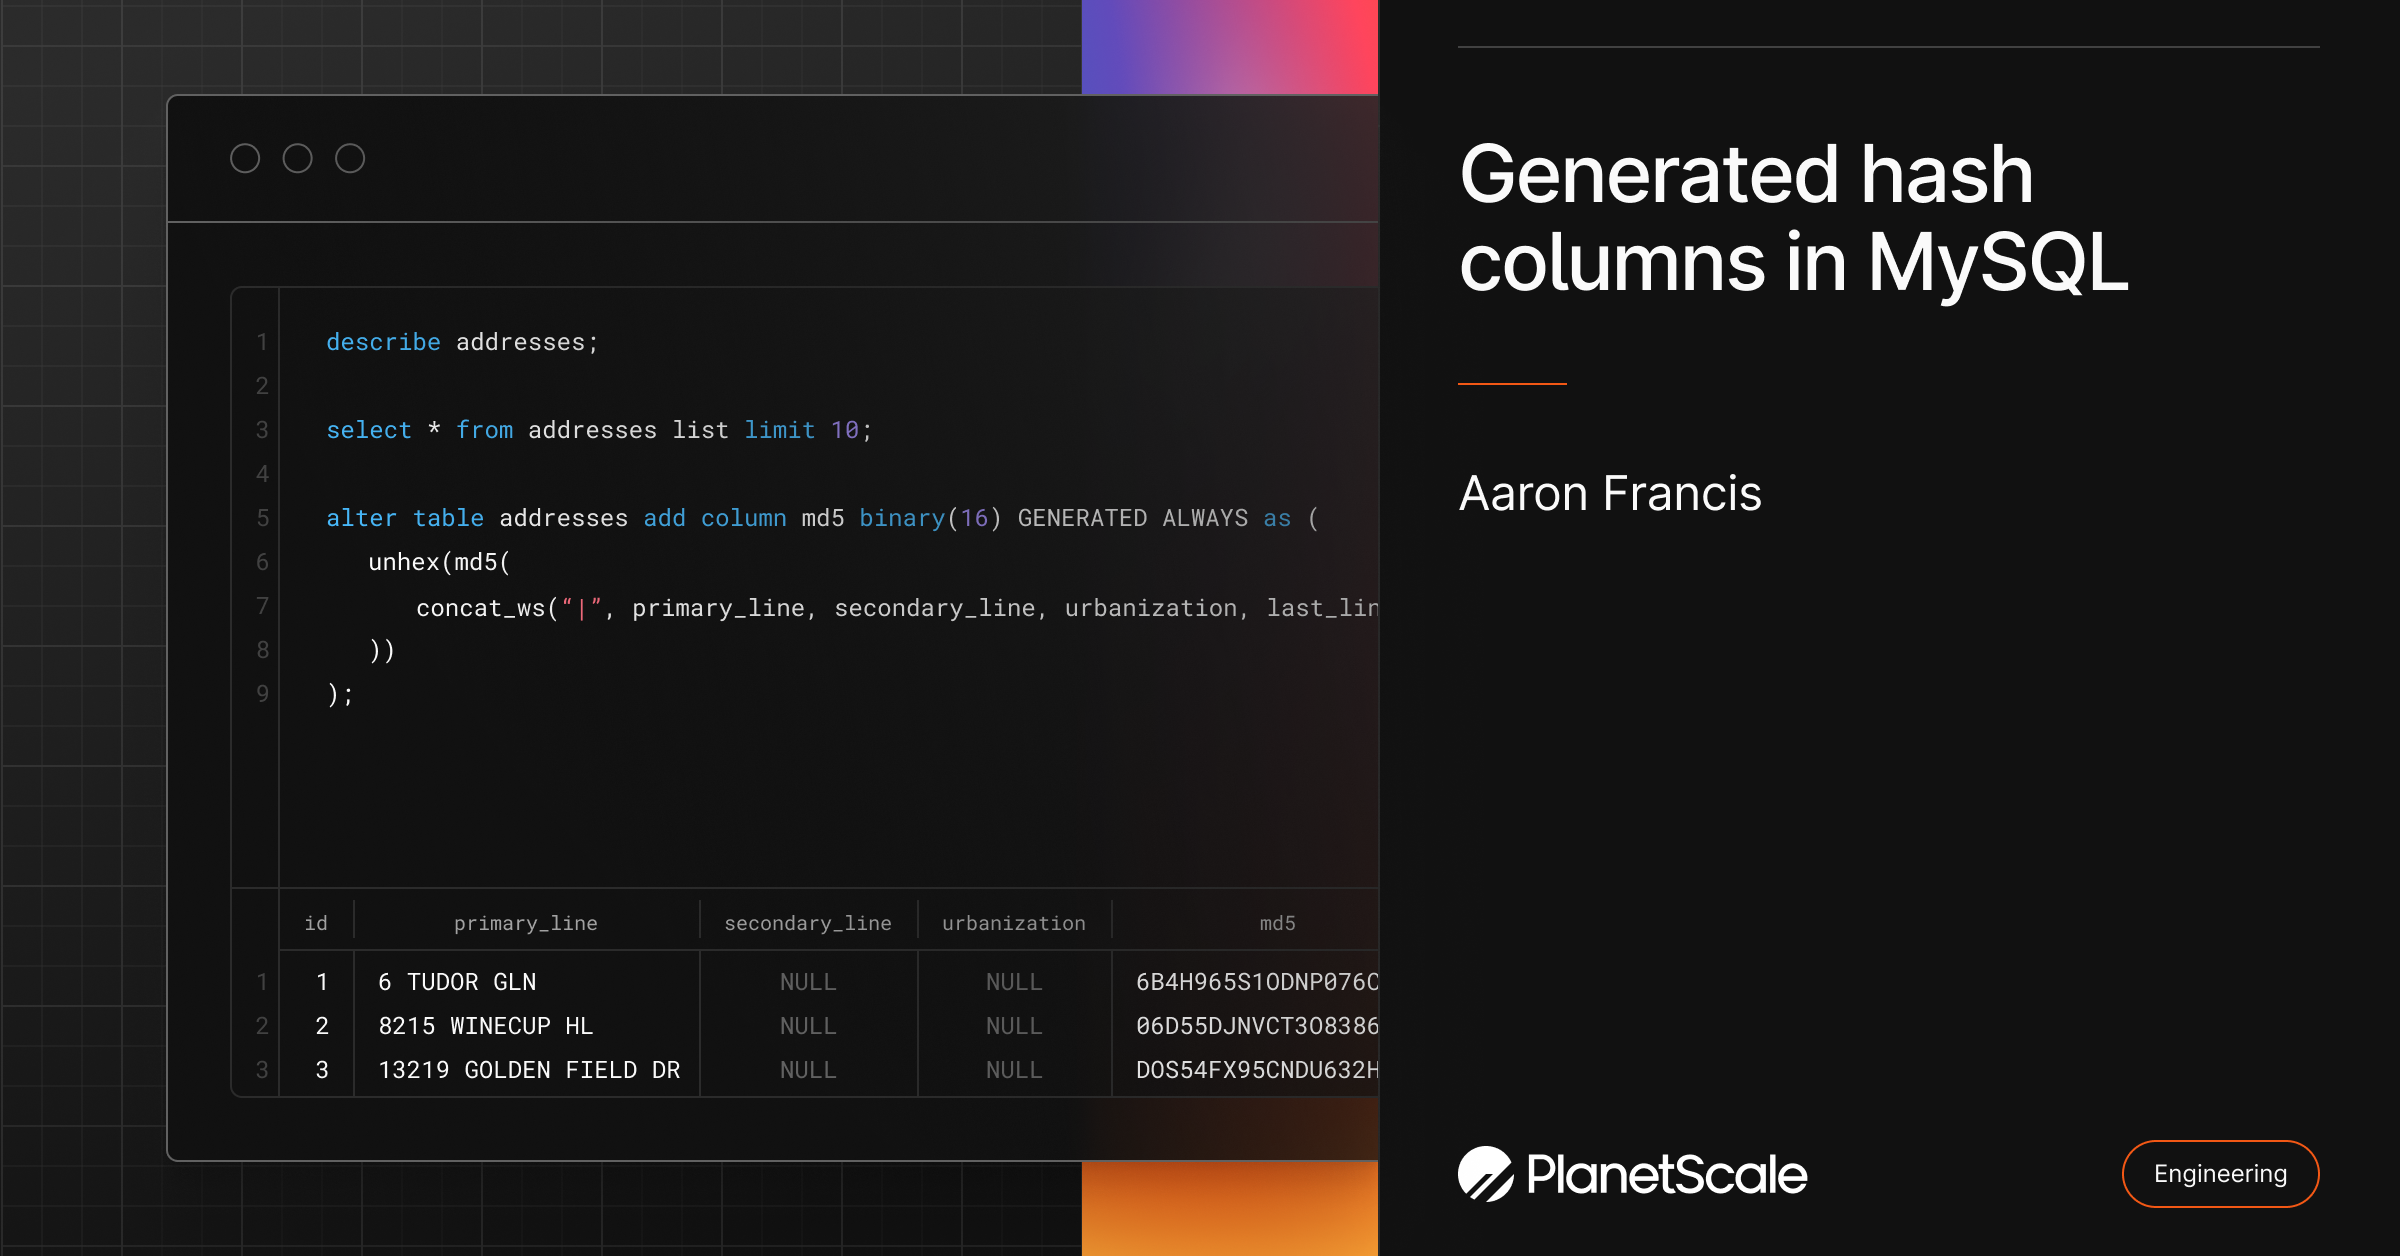Screen dimensions: 2400x1256
Task: Click the 'secondary_line' column header
Action: [808, 923]
